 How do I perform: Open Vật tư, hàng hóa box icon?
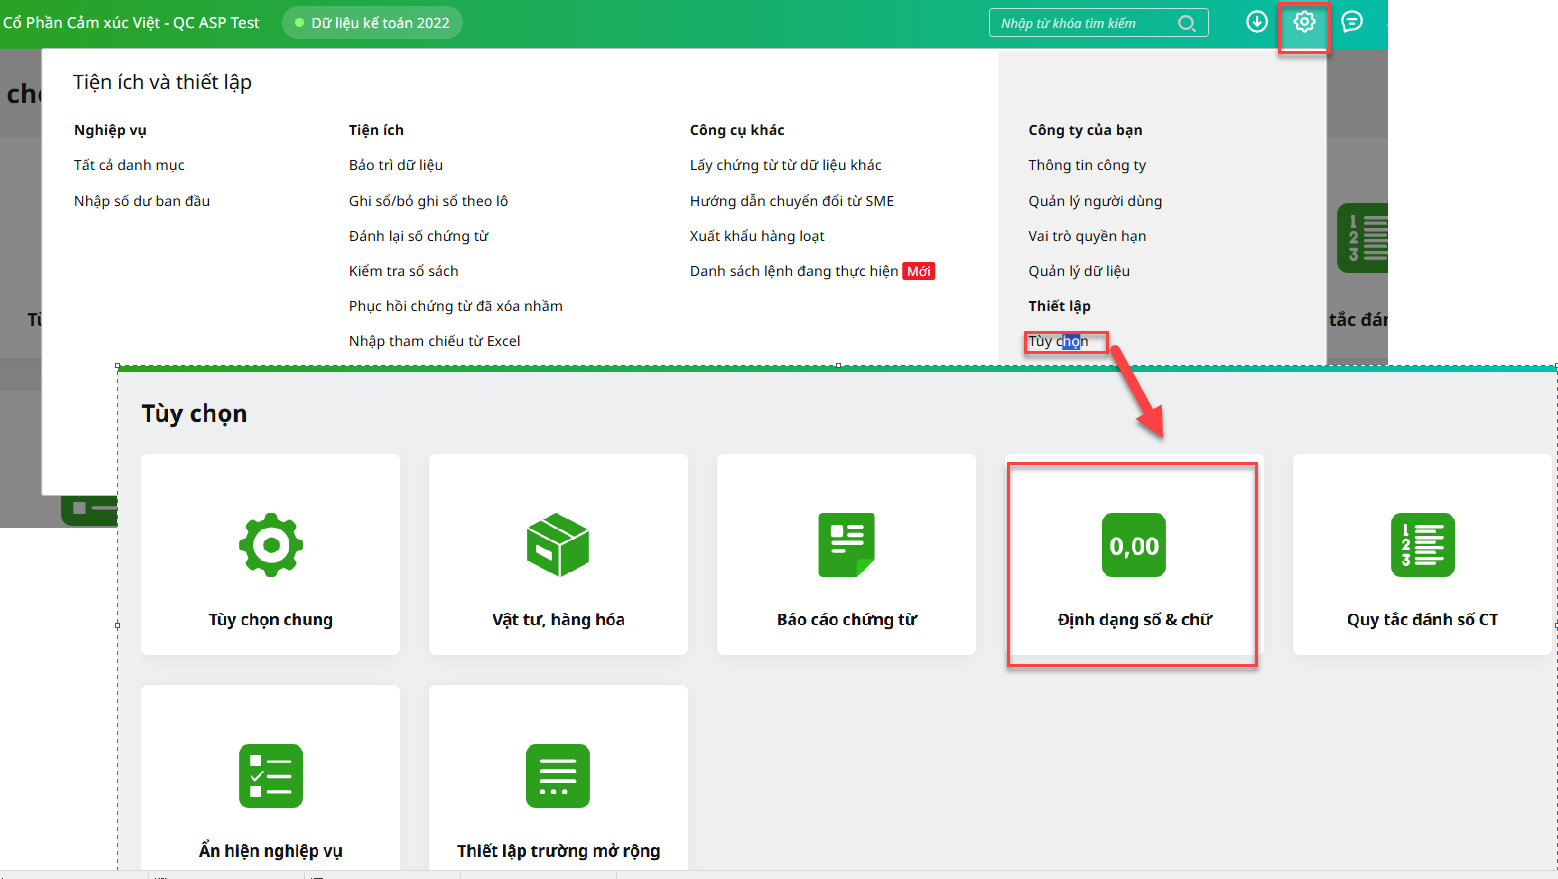pos(558,545)
